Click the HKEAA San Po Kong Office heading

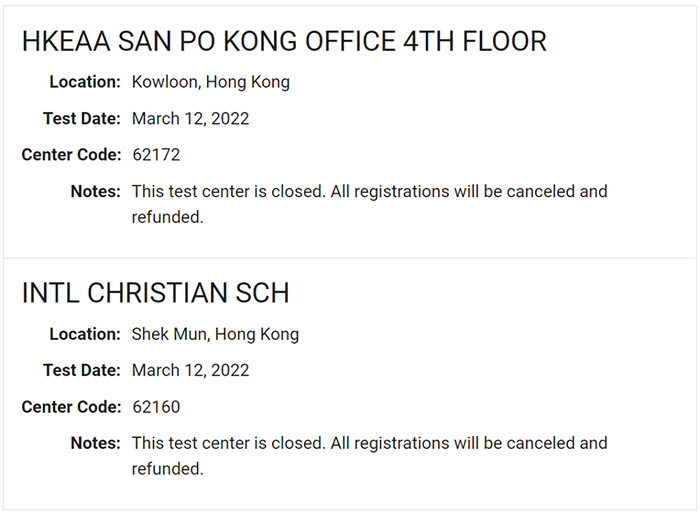point(284,41)
